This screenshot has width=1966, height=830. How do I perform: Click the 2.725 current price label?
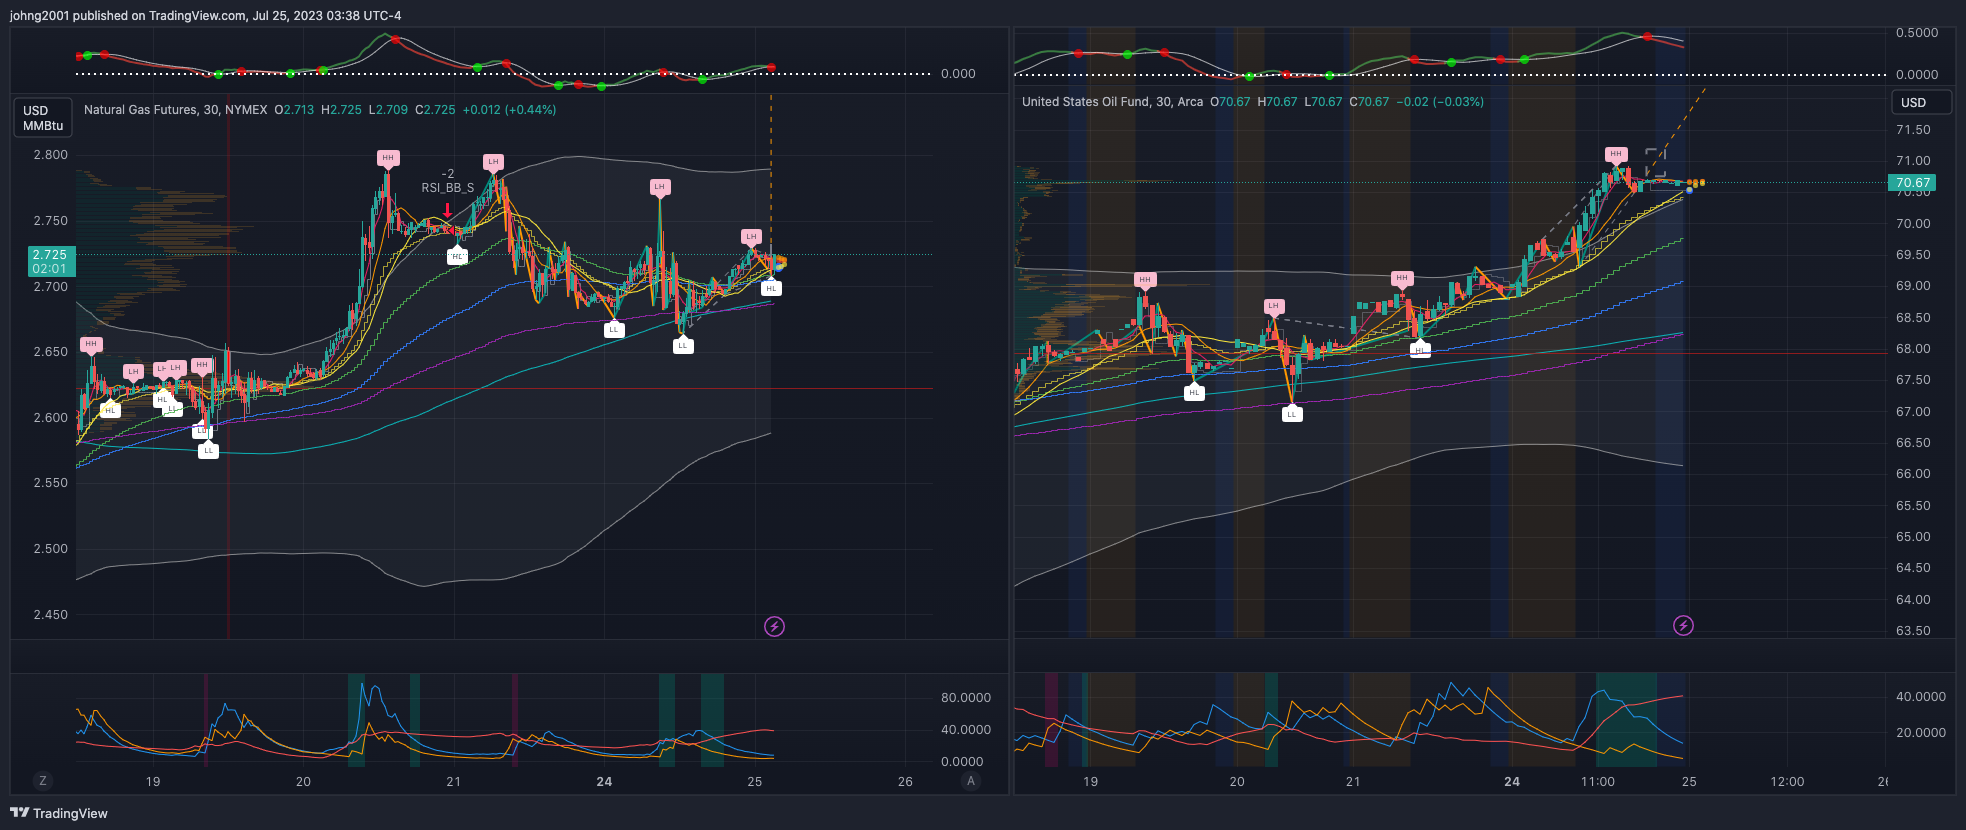pos(50,261)
